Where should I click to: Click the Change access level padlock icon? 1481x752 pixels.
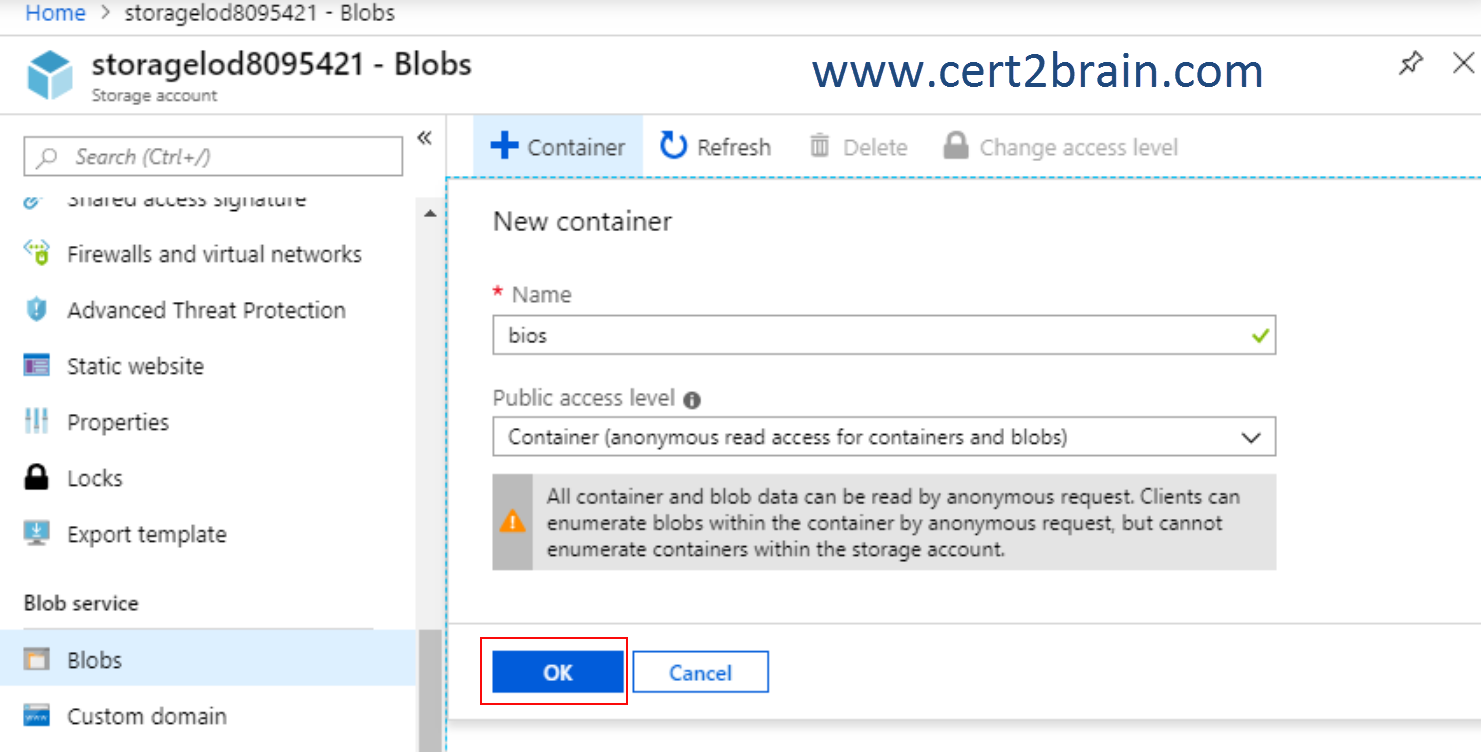pos(956,146)
